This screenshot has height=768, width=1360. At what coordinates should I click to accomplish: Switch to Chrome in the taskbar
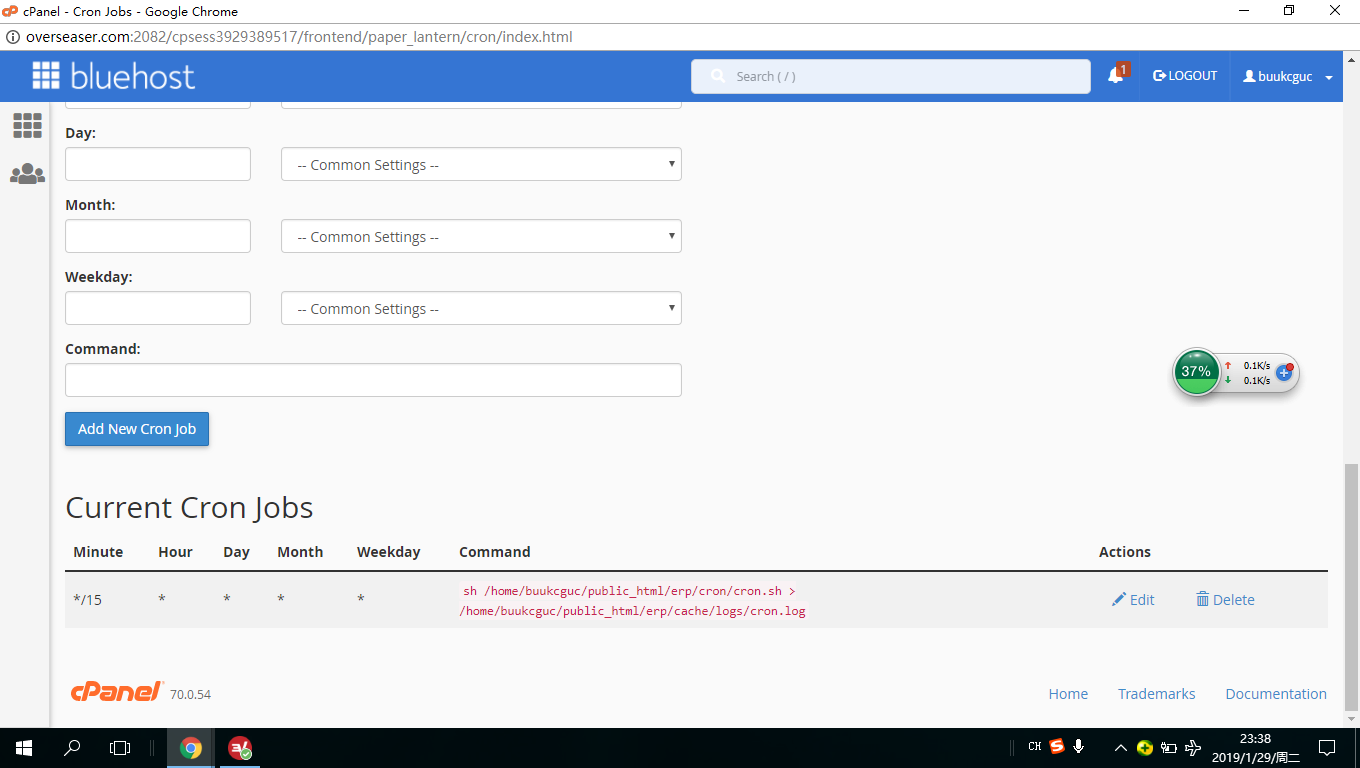190,748
